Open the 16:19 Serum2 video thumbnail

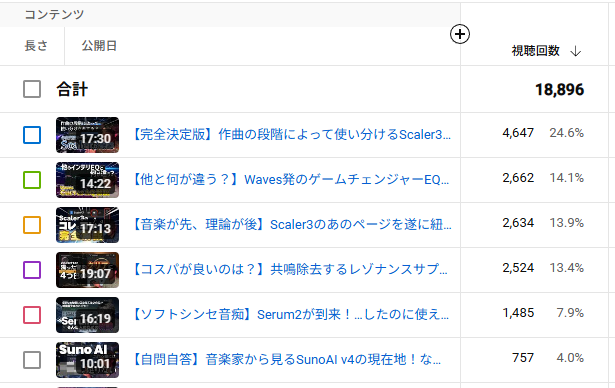tap(87, 315)
